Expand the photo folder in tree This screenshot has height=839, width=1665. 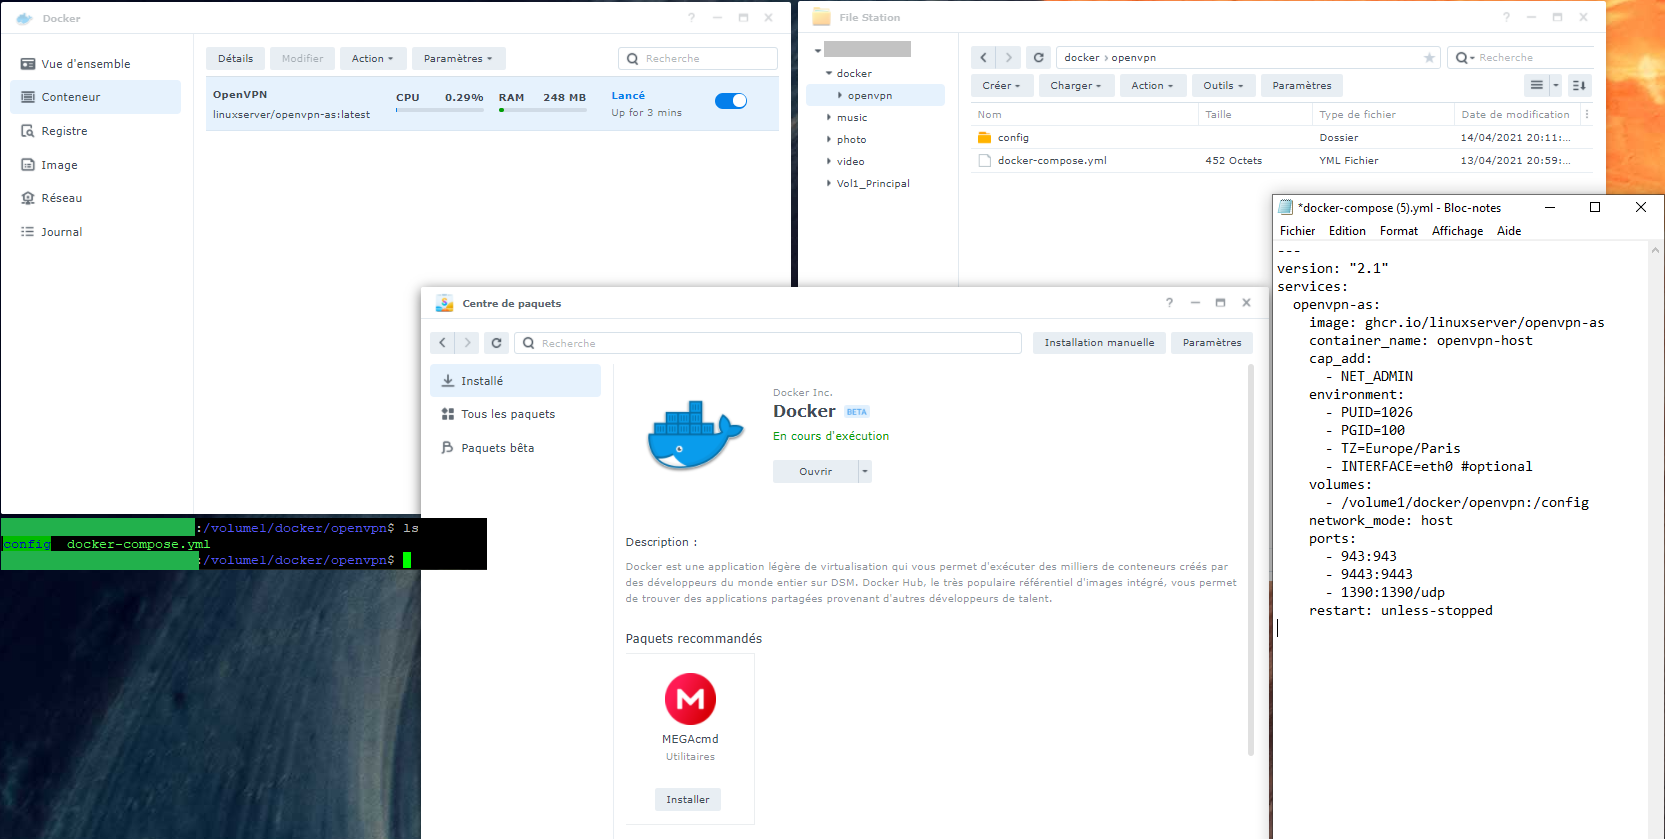tap(829, 140)
